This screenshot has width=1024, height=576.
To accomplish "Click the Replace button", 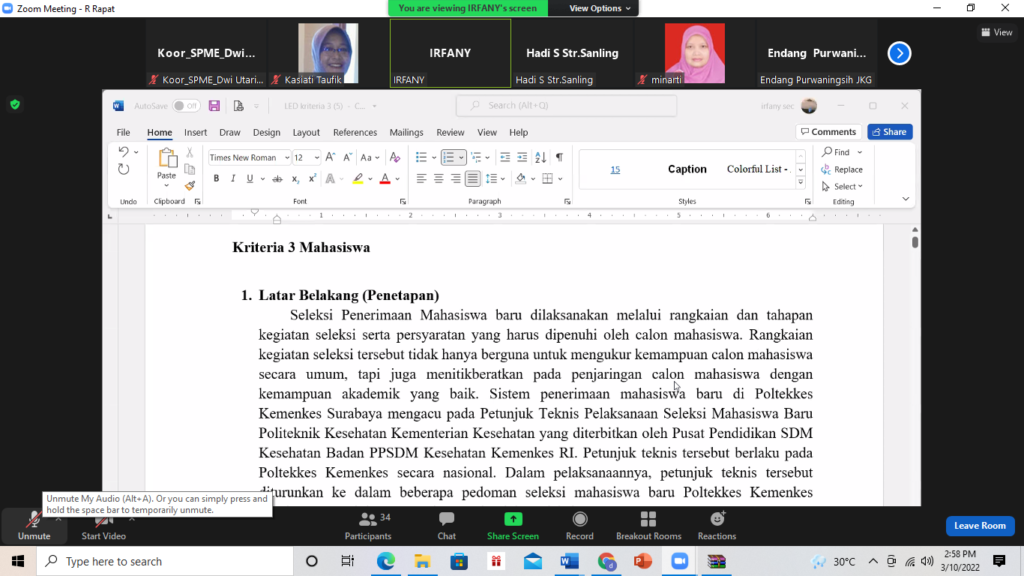I will pyautogui.click(x=842, y=170).
